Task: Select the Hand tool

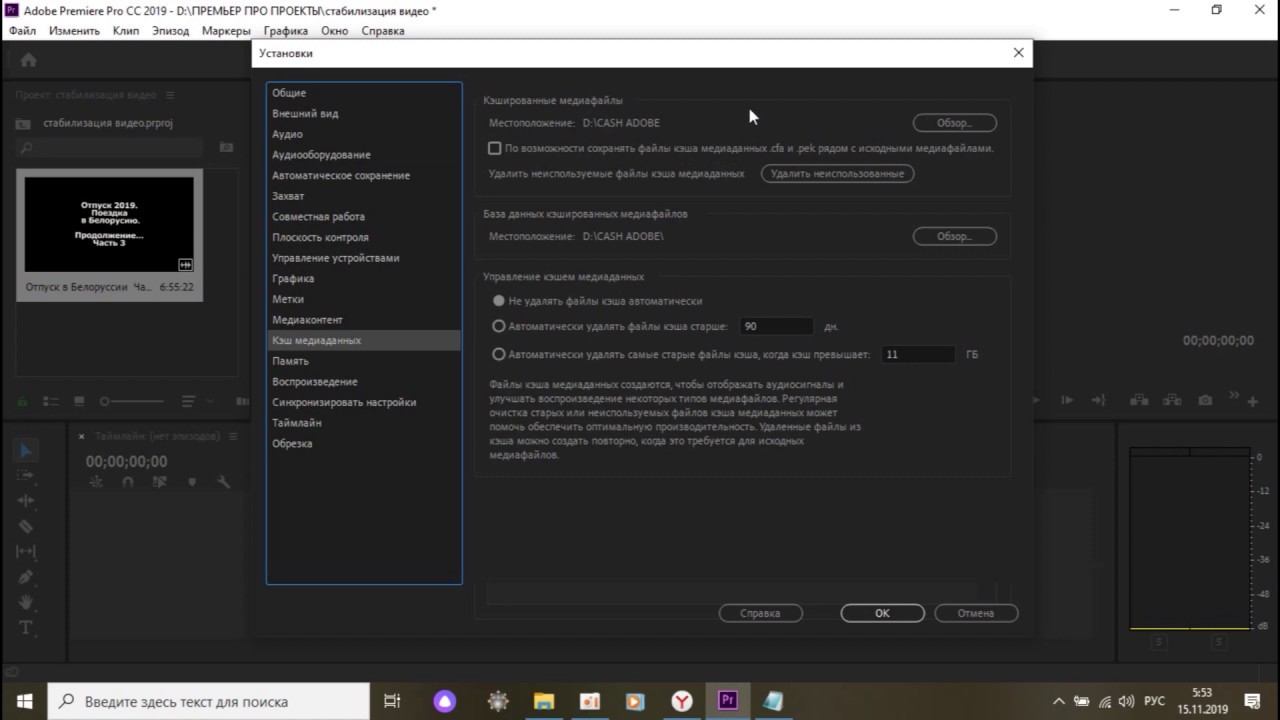Action: tap(26, 602)
